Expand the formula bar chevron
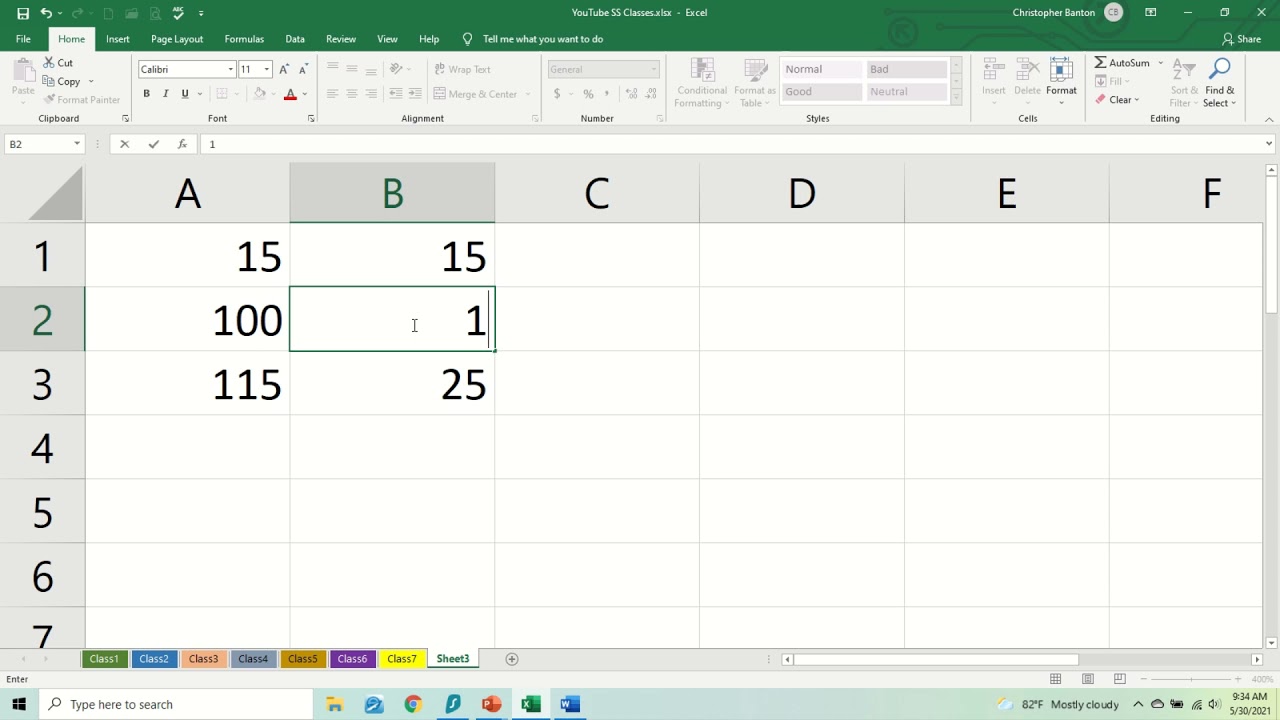The width and height of the screenshot is (1280, 720). (x=1268, y=144)
